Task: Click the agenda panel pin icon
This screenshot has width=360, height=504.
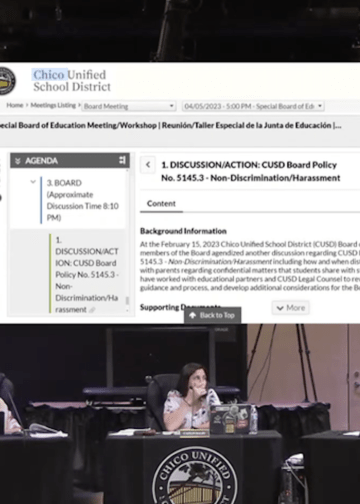Action: click(x=122, y=160)
